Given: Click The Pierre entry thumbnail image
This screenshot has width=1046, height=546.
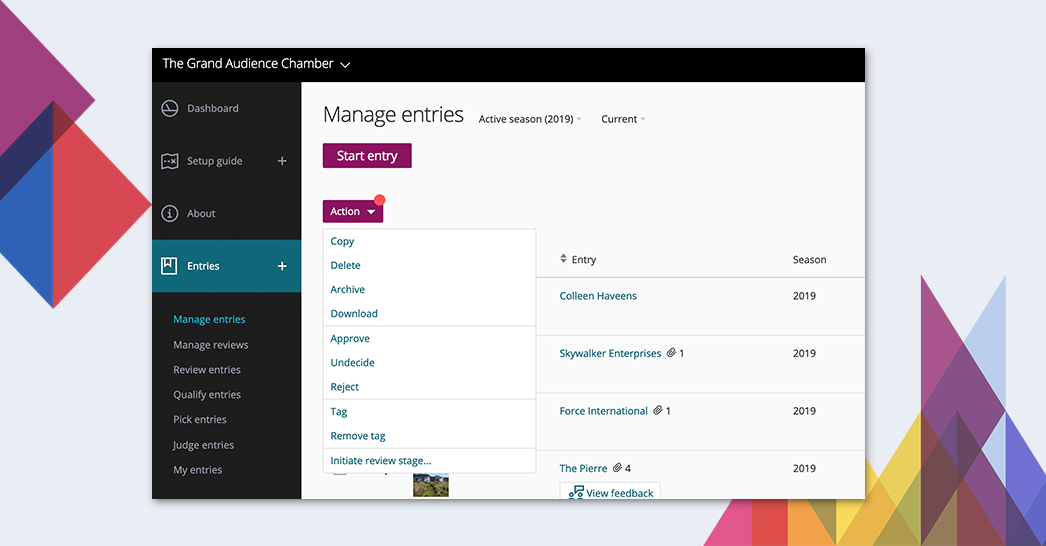Looking at the screenshot, I should (x=431, y=485).
